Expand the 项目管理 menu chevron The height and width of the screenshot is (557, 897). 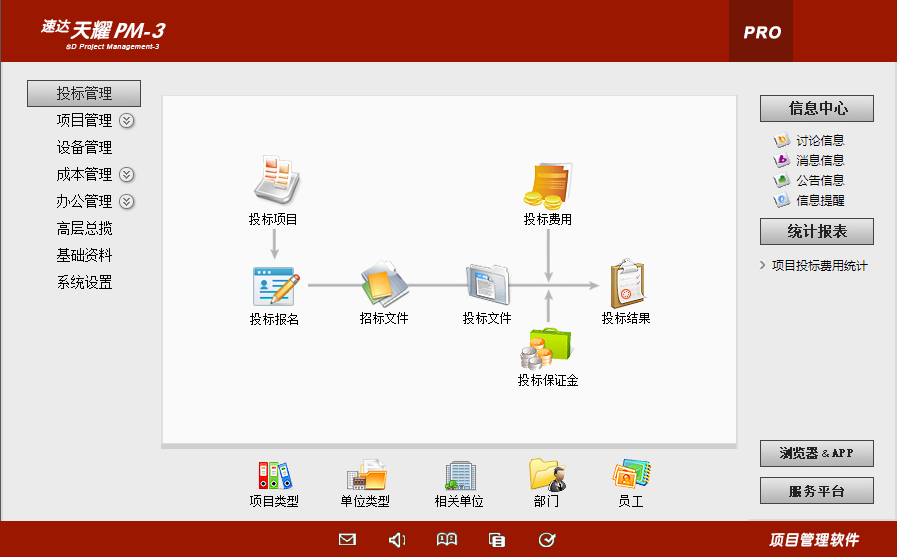(127, 121)
